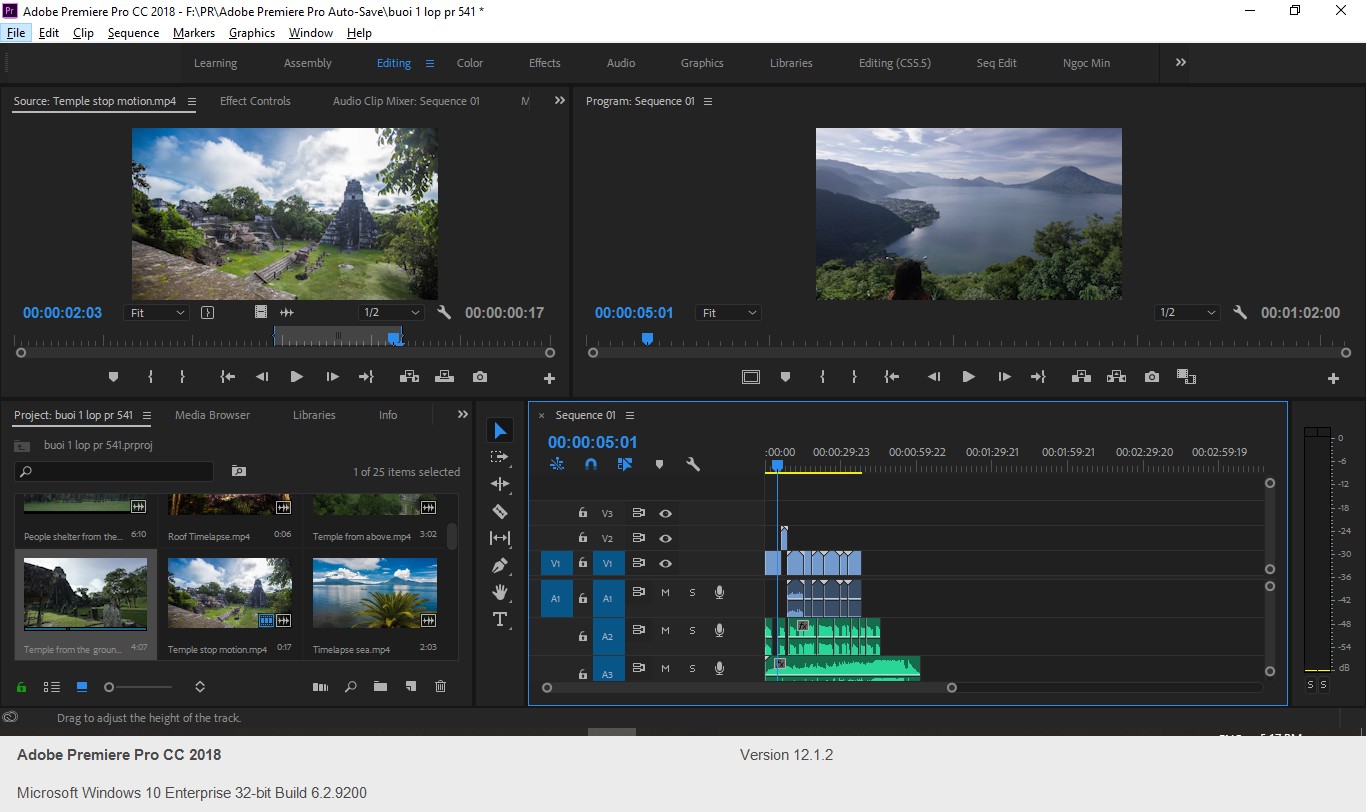
Task: Open Effect Controls tab
Action: click(255, 101)
